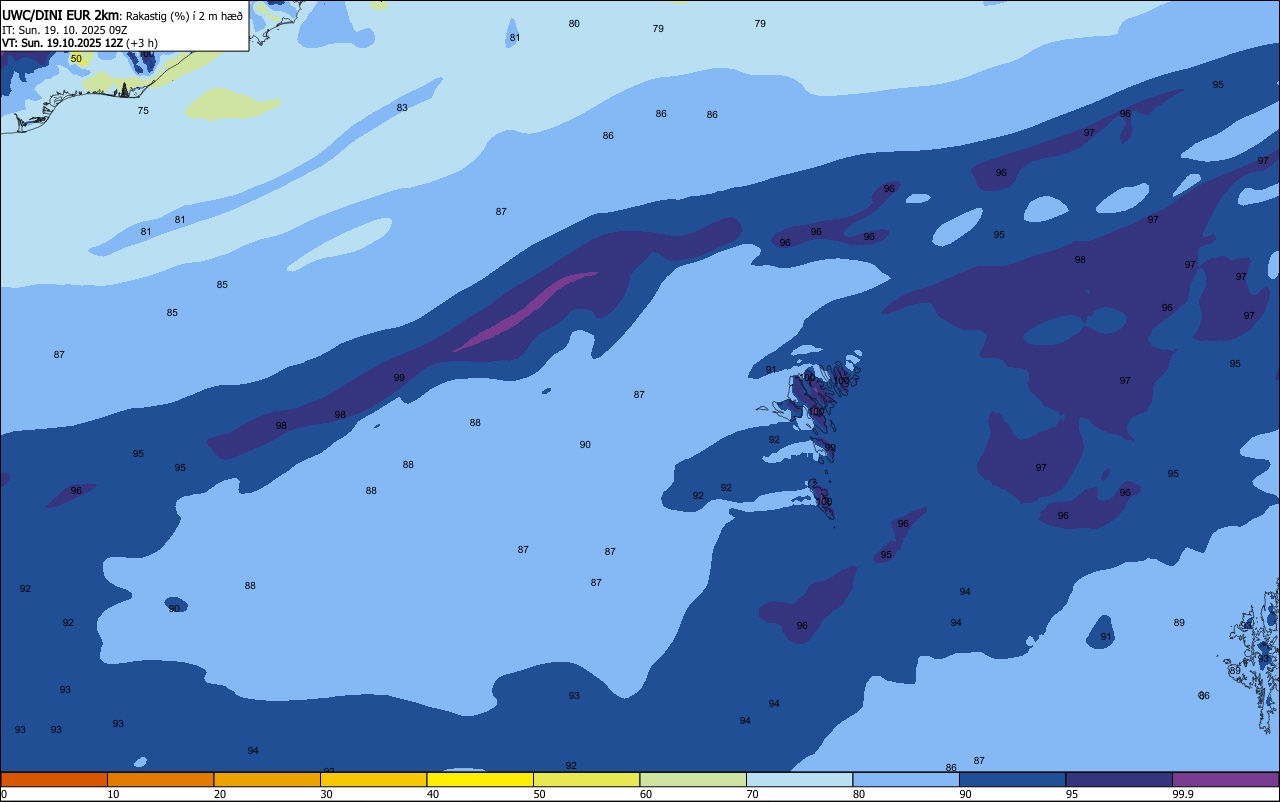Click the yellow-green 50–60 legend swatch
The width and height of the screenshot is (1280, 802).
pos(586,779)
